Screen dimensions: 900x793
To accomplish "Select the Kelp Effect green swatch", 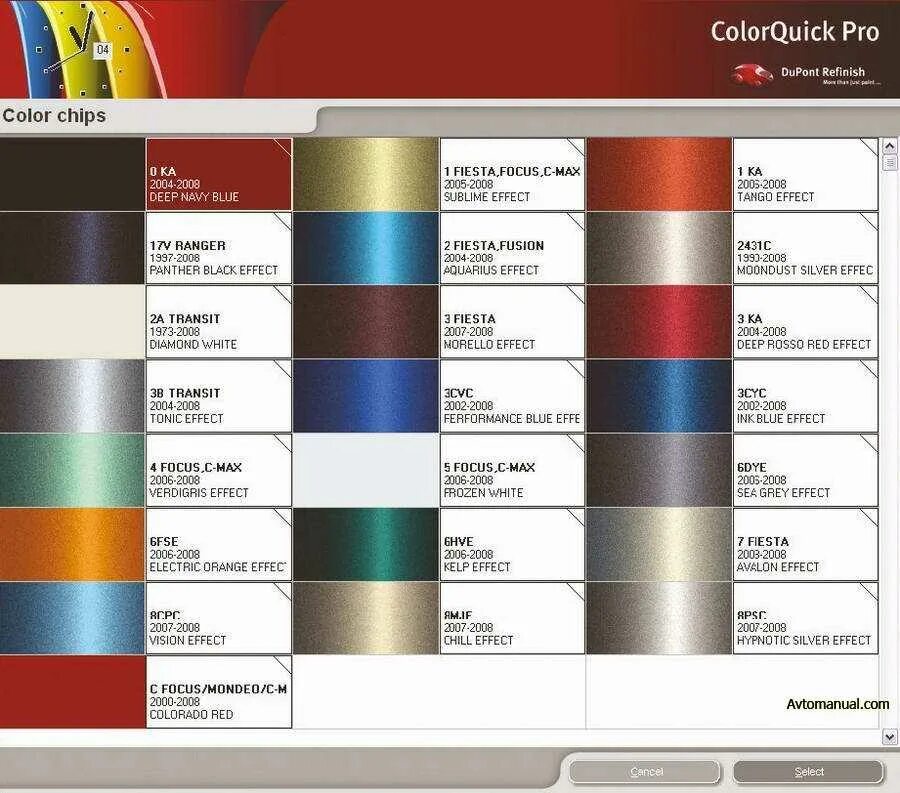I will click(366, 545).
